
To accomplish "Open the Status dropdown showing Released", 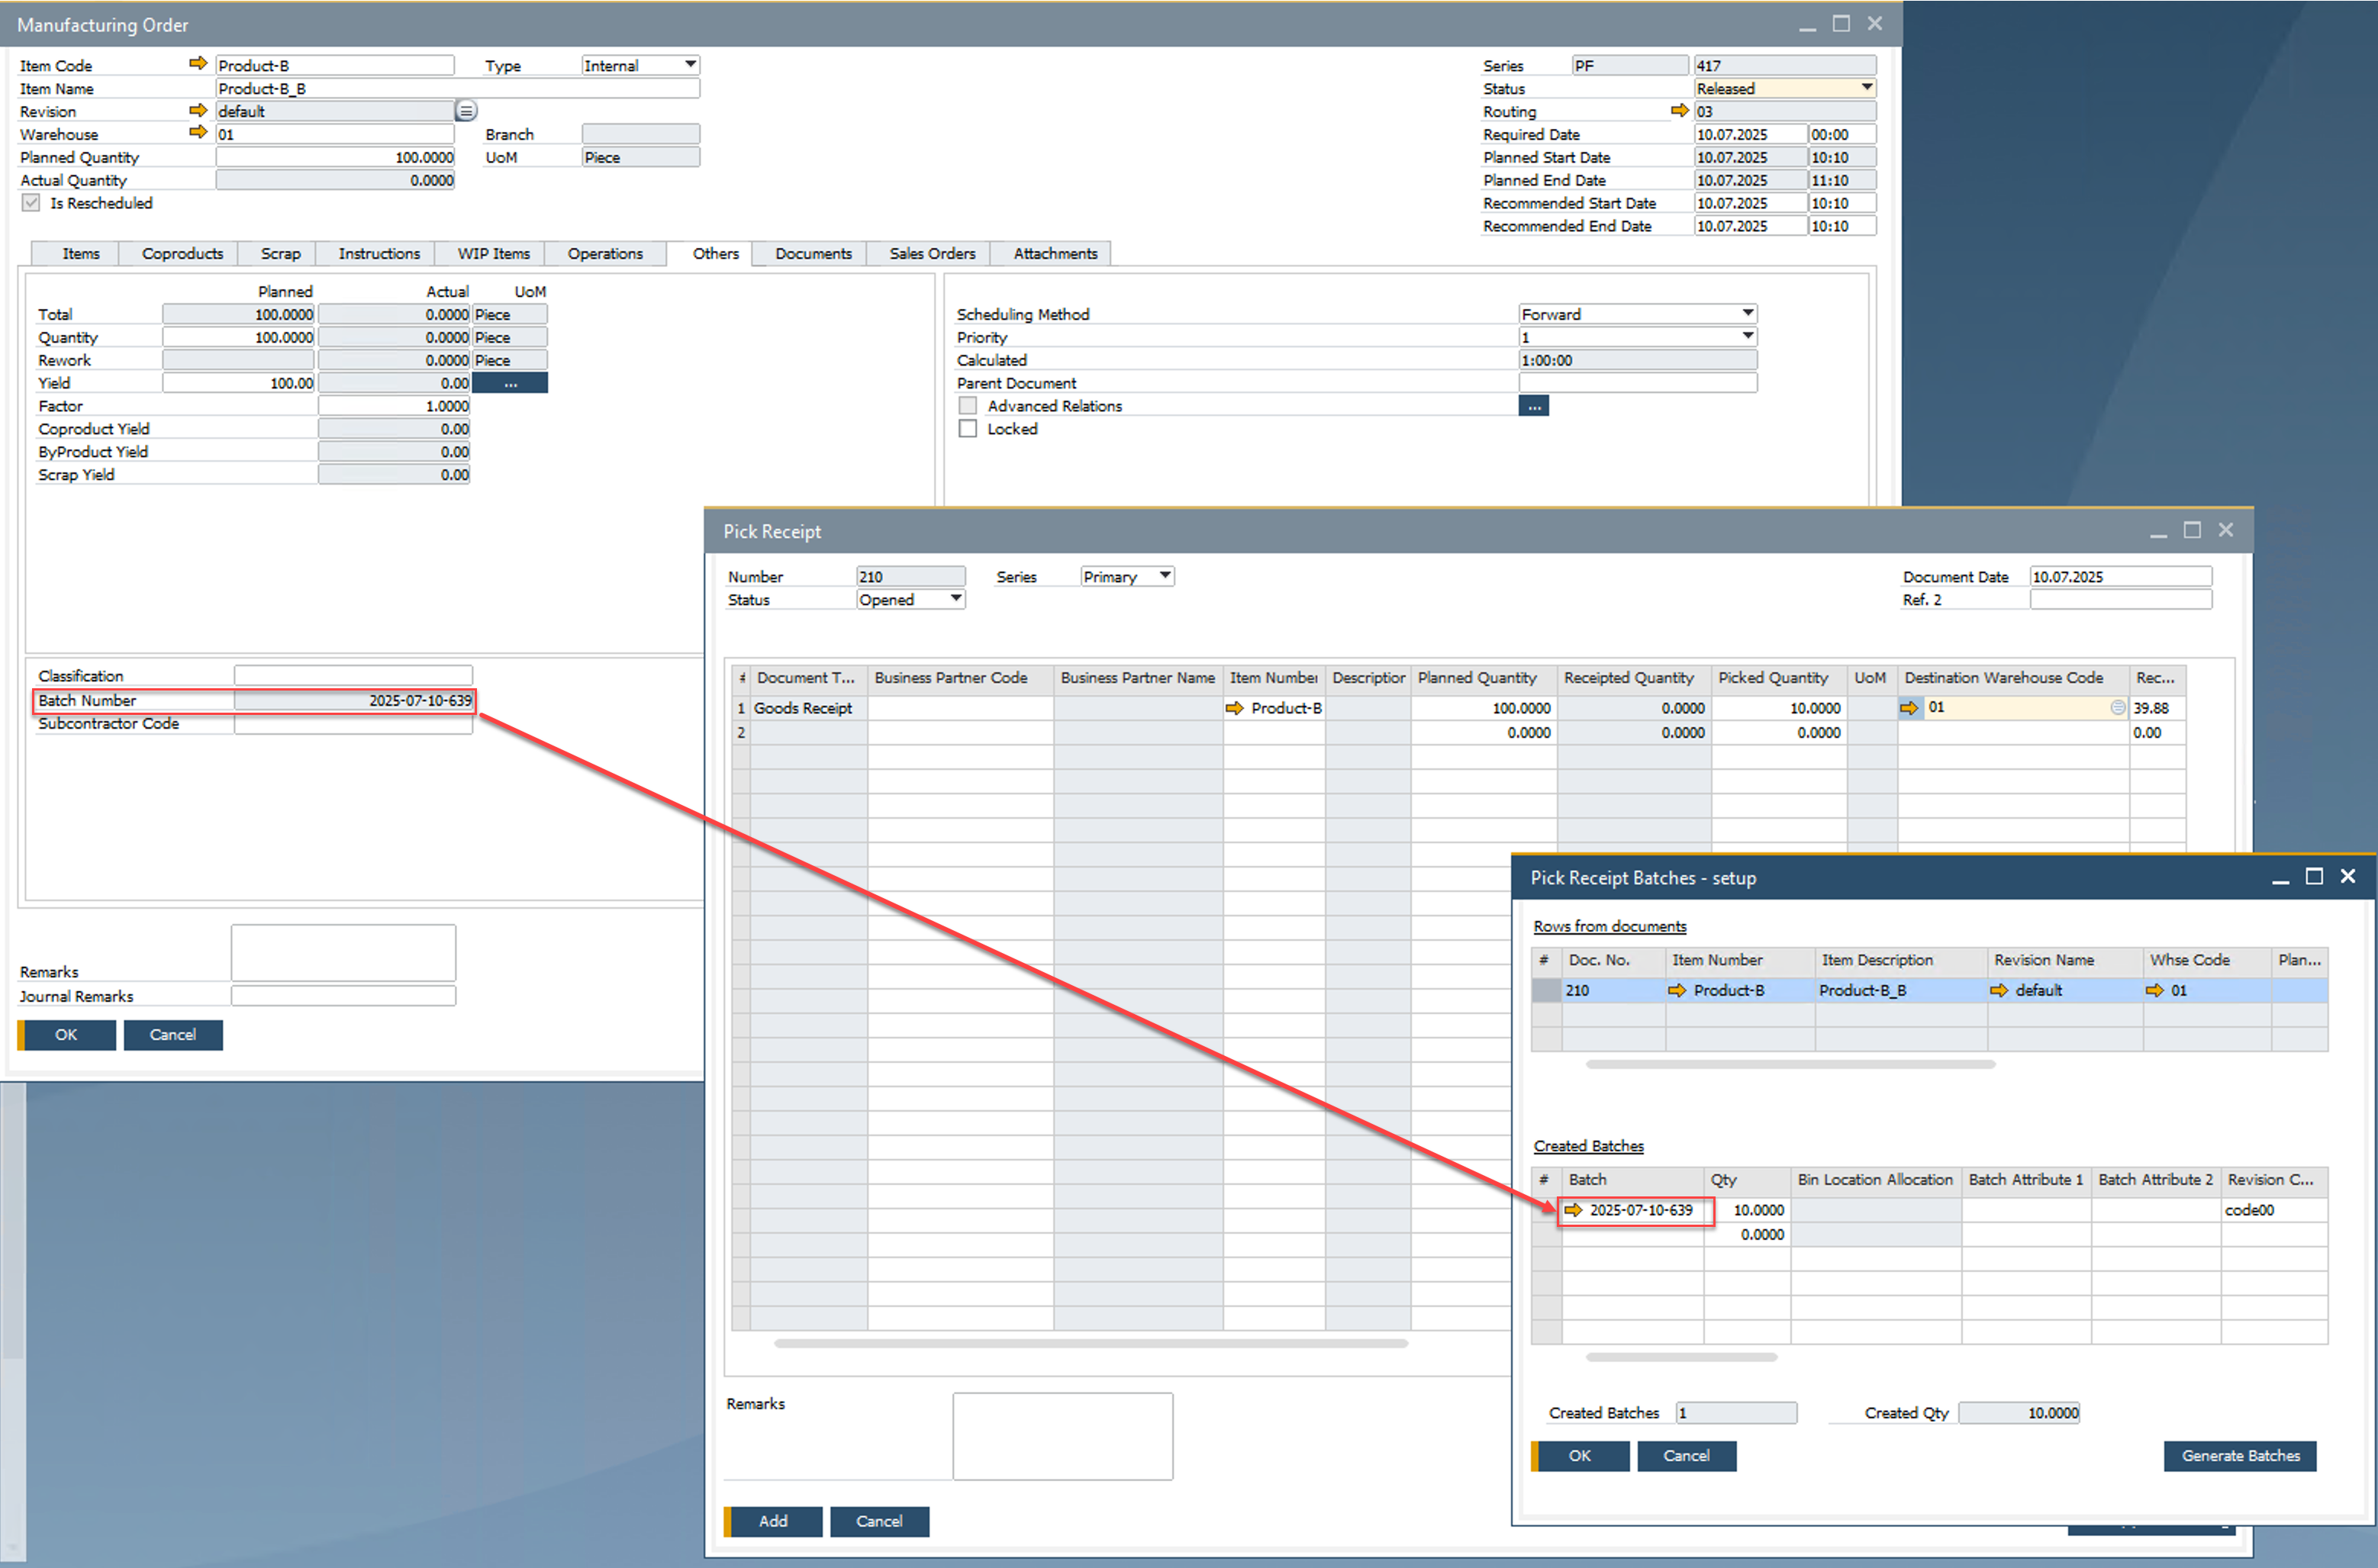I will coord(1866,88).
